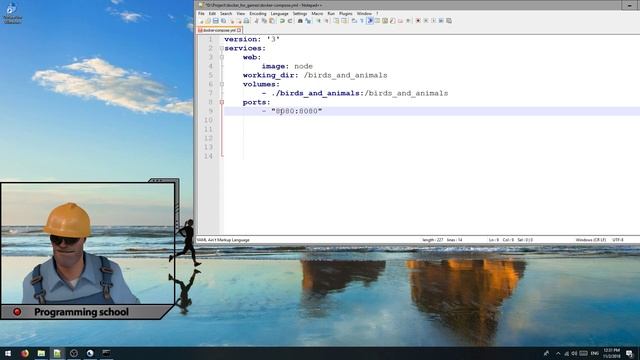
Task: Close the docker-compose.yml tab
Action: (239, 30)
